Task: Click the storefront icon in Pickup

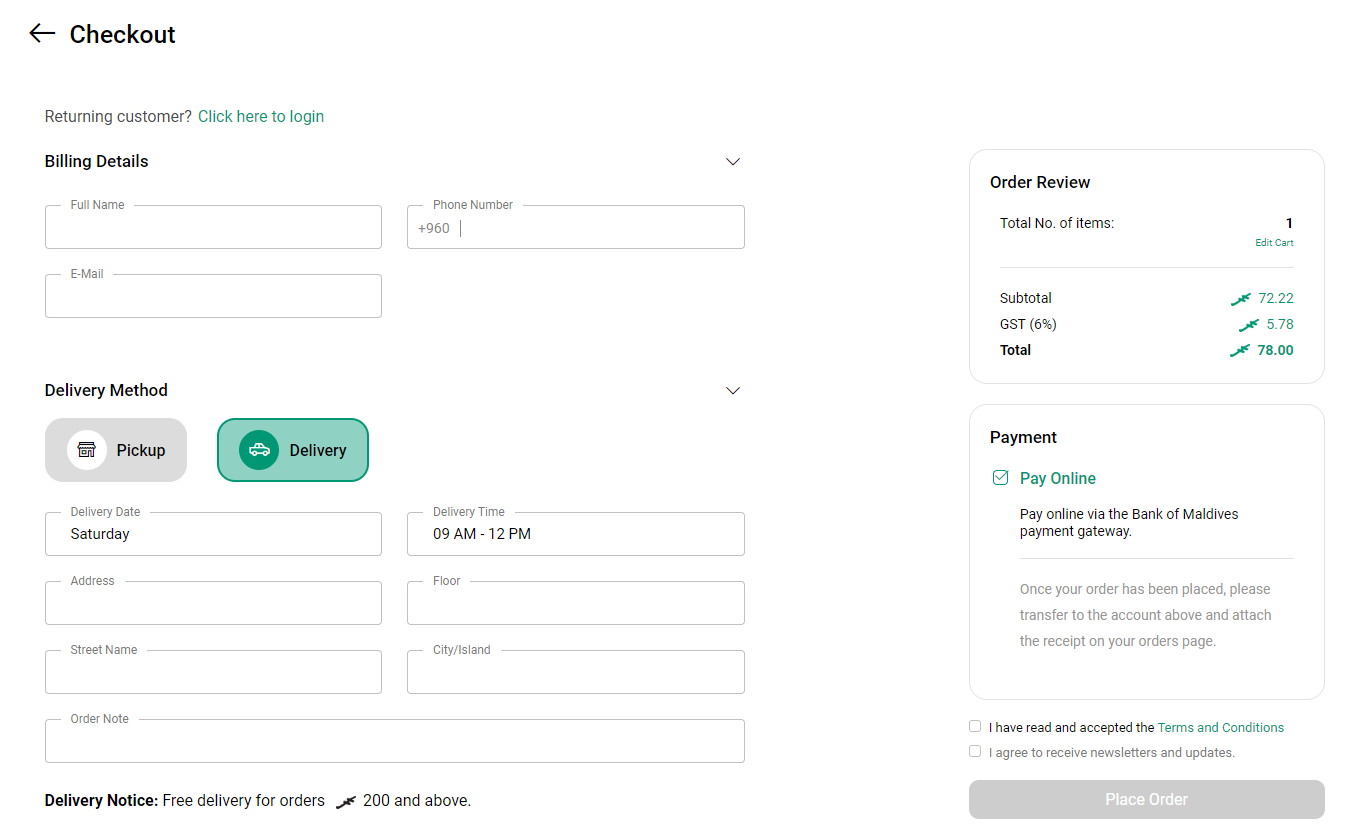Action: pyautogui.click(x=87, y=450)
